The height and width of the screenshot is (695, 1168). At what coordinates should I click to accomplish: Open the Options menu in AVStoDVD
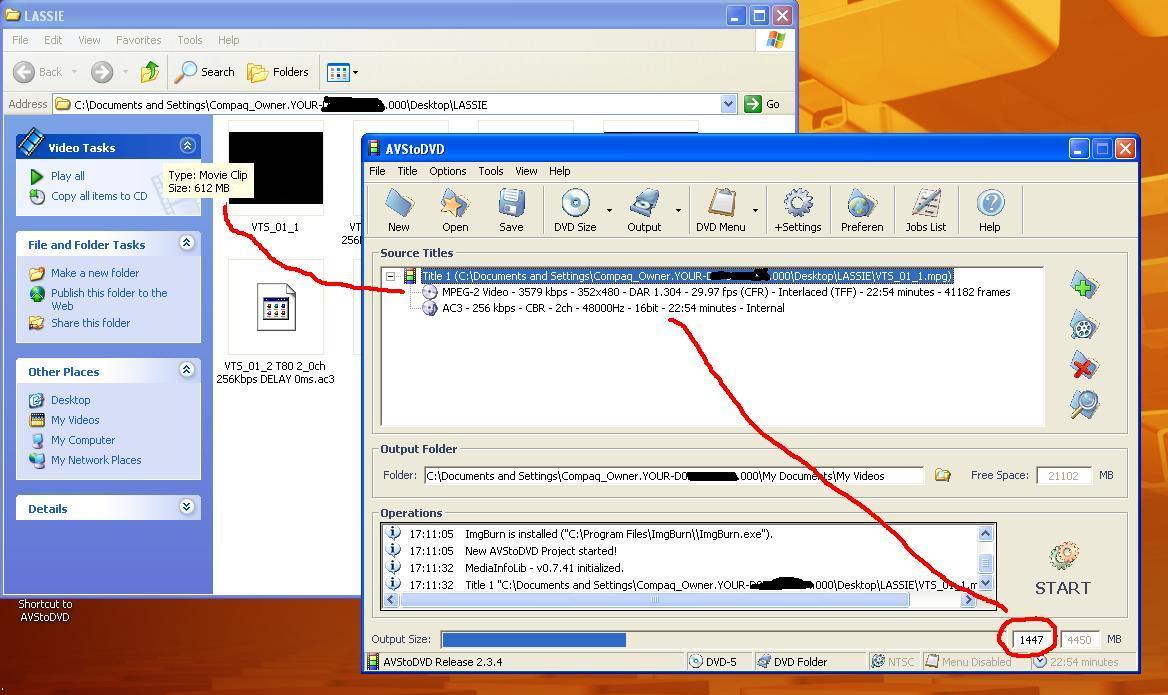pyautogui.click(x=447, y=171)
